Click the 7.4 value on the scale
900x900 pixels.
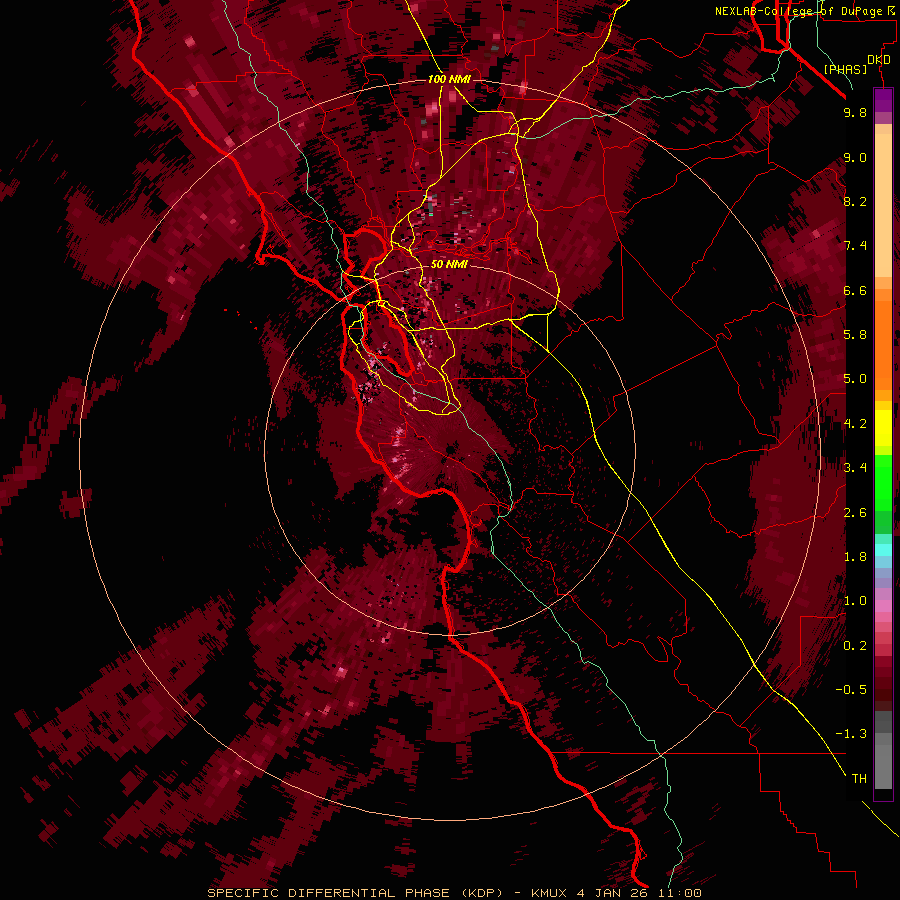click(855, 246)
